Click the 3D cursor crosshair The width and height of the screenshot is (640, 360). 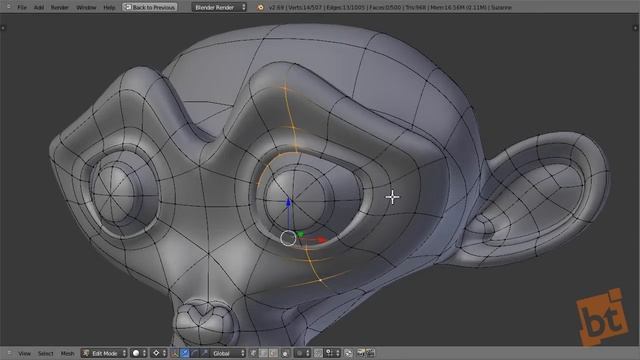tap(392, 197)
